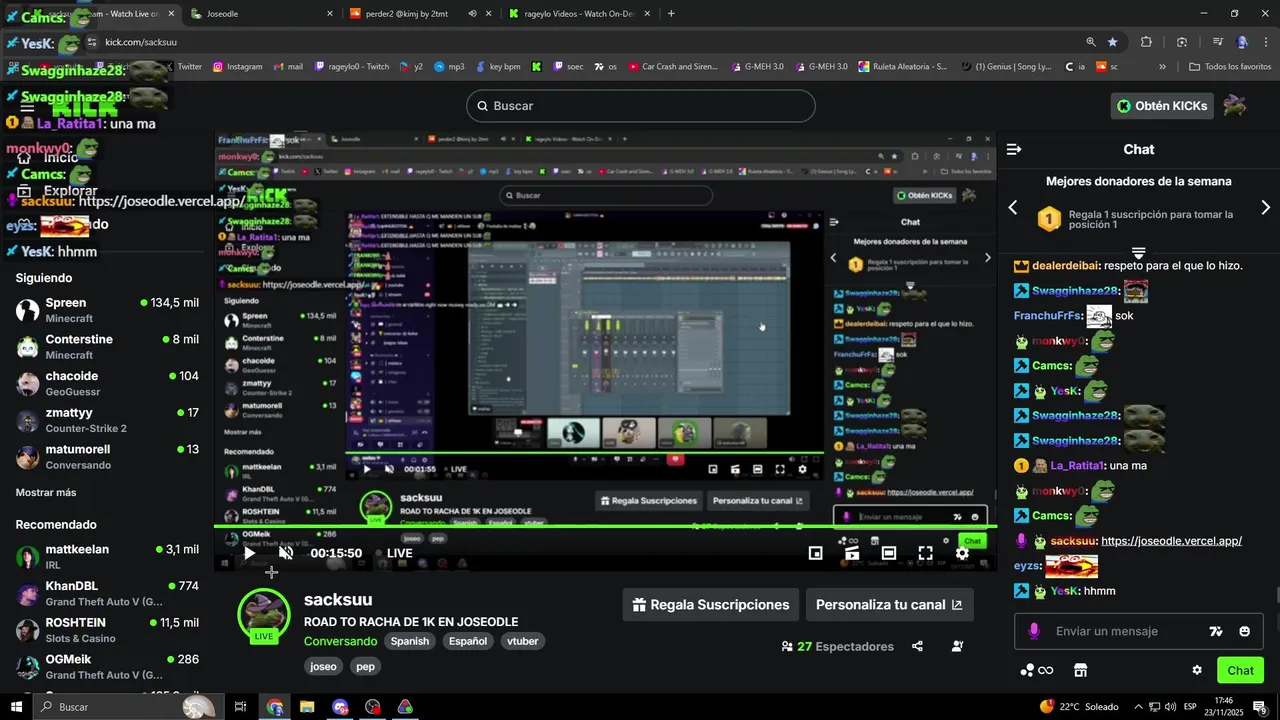Open chat settings gear beside Chat button

pyautogui.click(x=1197, y=670)
